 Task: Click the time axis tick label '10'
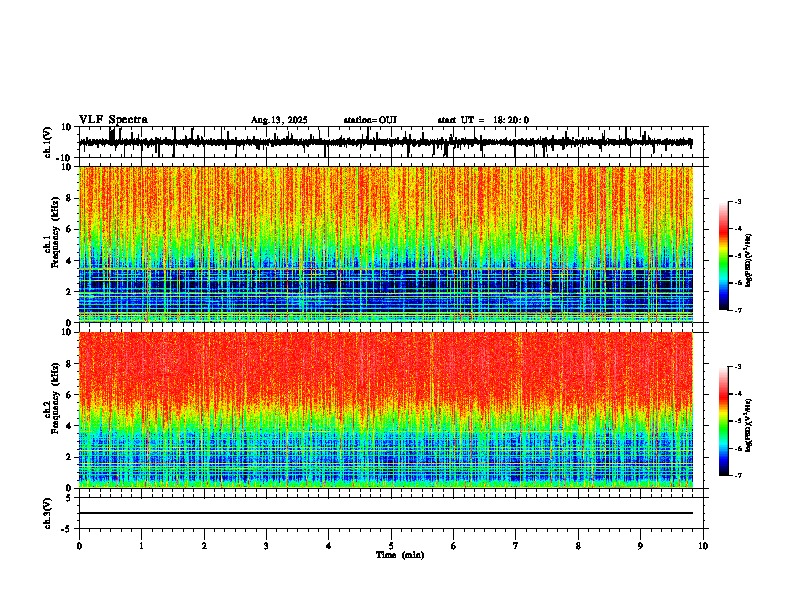[x=703, y=546]
